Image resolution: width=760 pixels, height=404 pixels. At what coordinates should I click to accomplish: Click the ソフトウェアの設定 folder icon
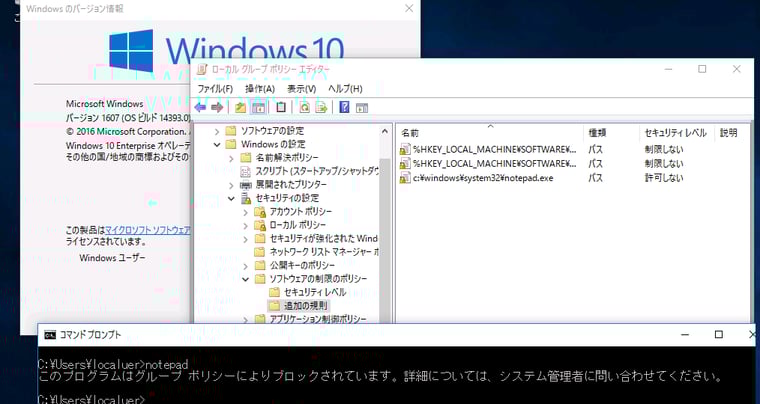tap(231, 130)
